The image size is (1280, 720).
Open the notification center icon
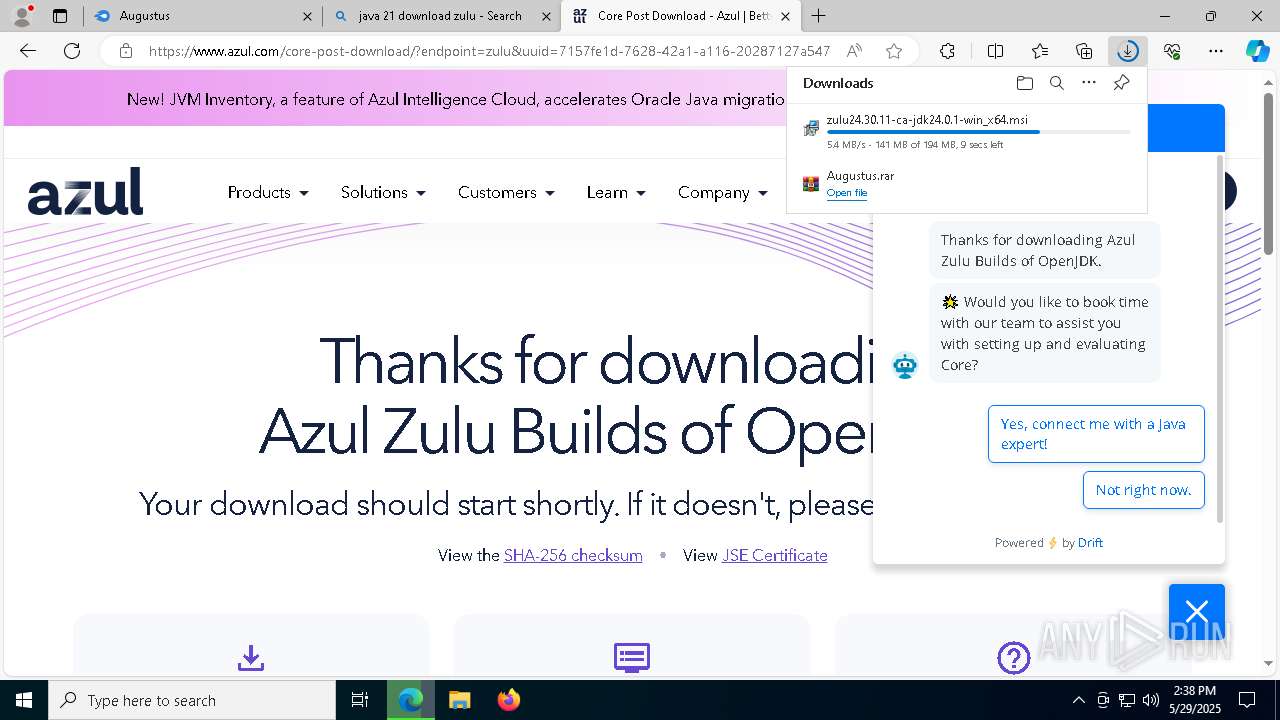1247,700
